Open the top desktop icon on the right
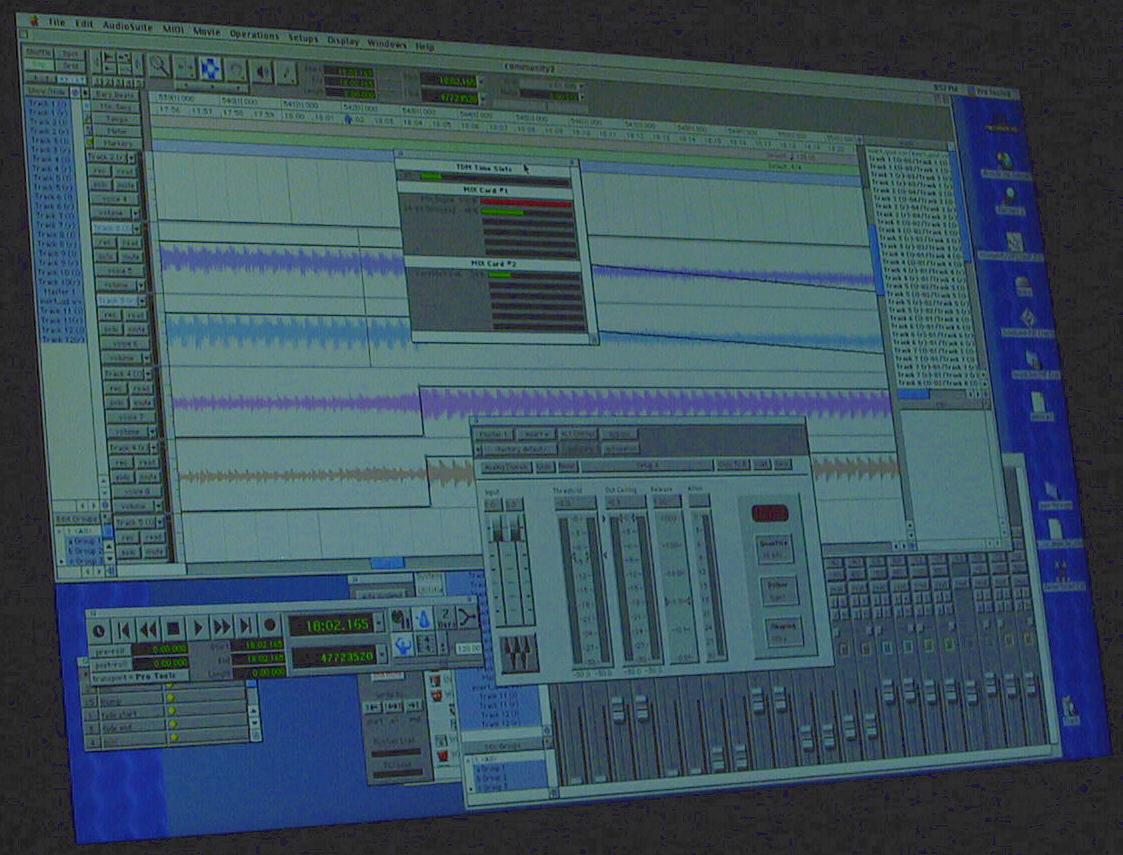 1001,122
